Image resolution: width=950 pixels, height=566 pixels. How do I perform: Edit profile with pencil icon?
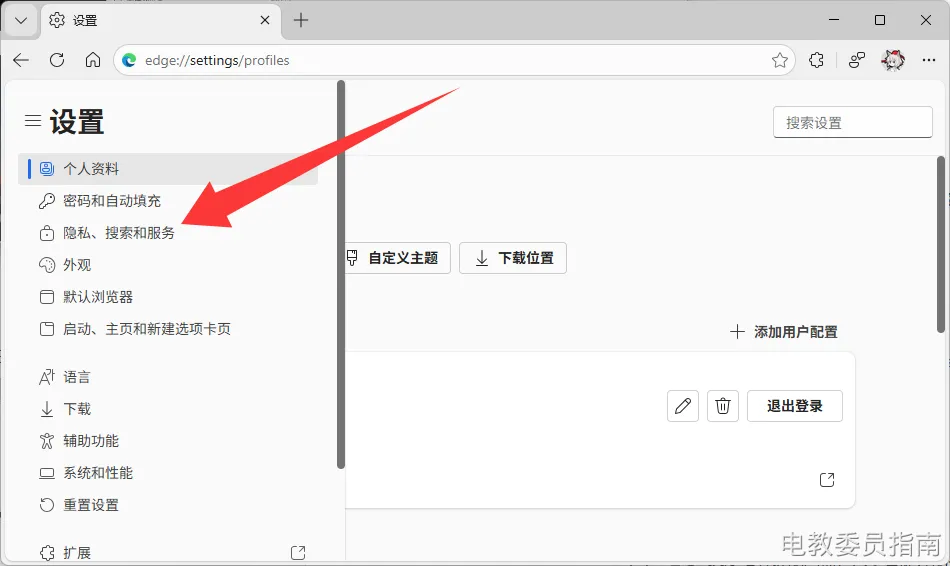click(x=683, y=406)
